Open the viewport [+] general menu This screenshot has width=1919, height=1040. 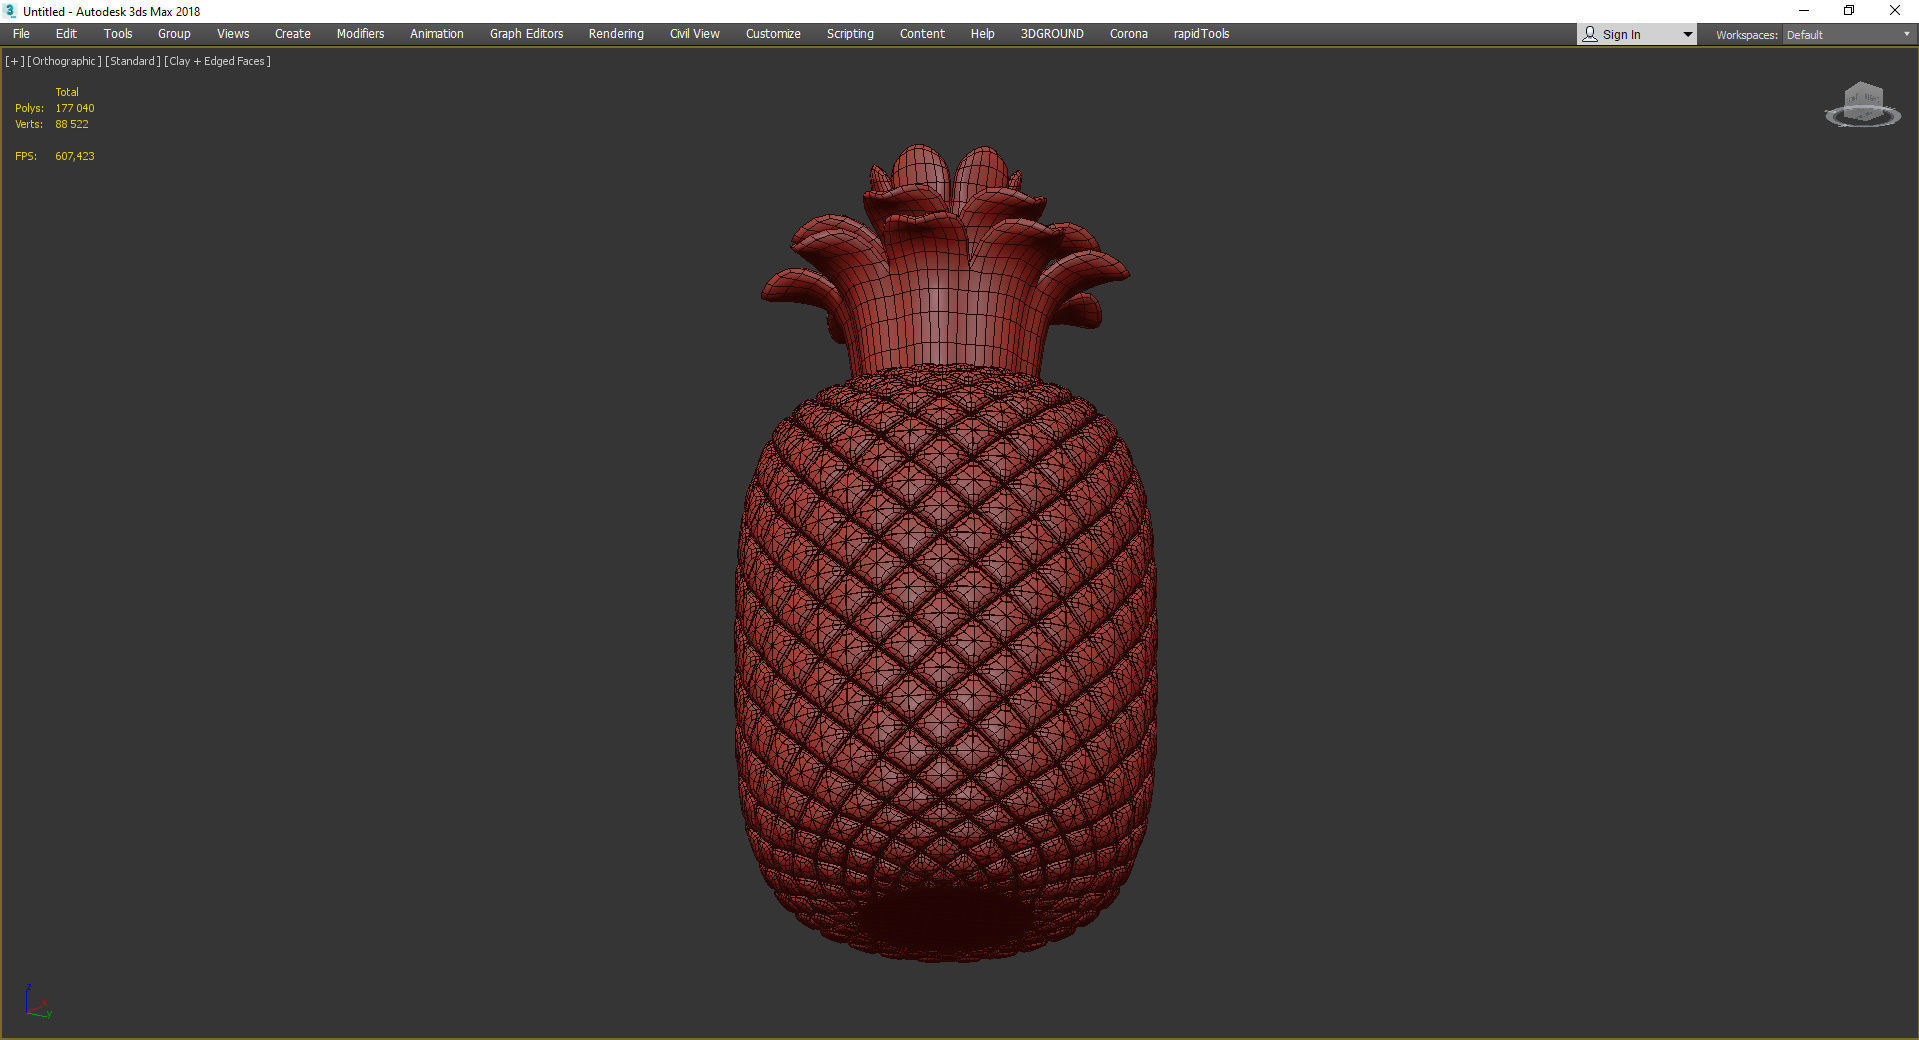tap(14, 61)
